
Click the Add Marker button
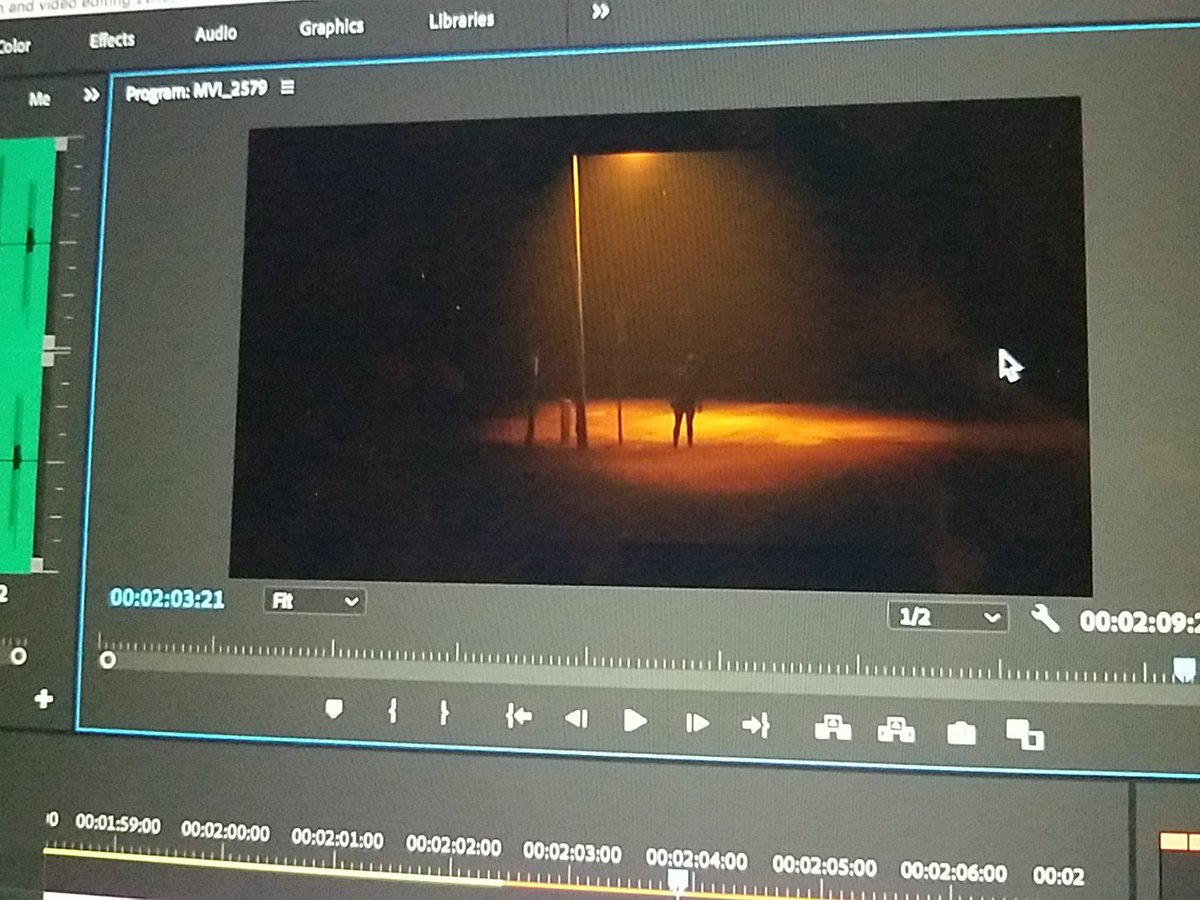coord(334,709)
